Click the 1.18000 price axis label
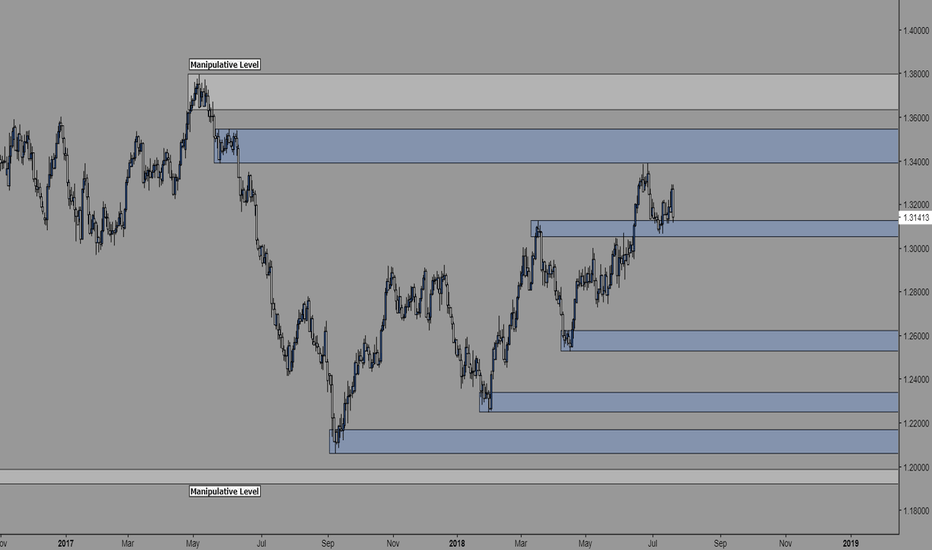Screen dimensions: 932x550 point(916,511)
